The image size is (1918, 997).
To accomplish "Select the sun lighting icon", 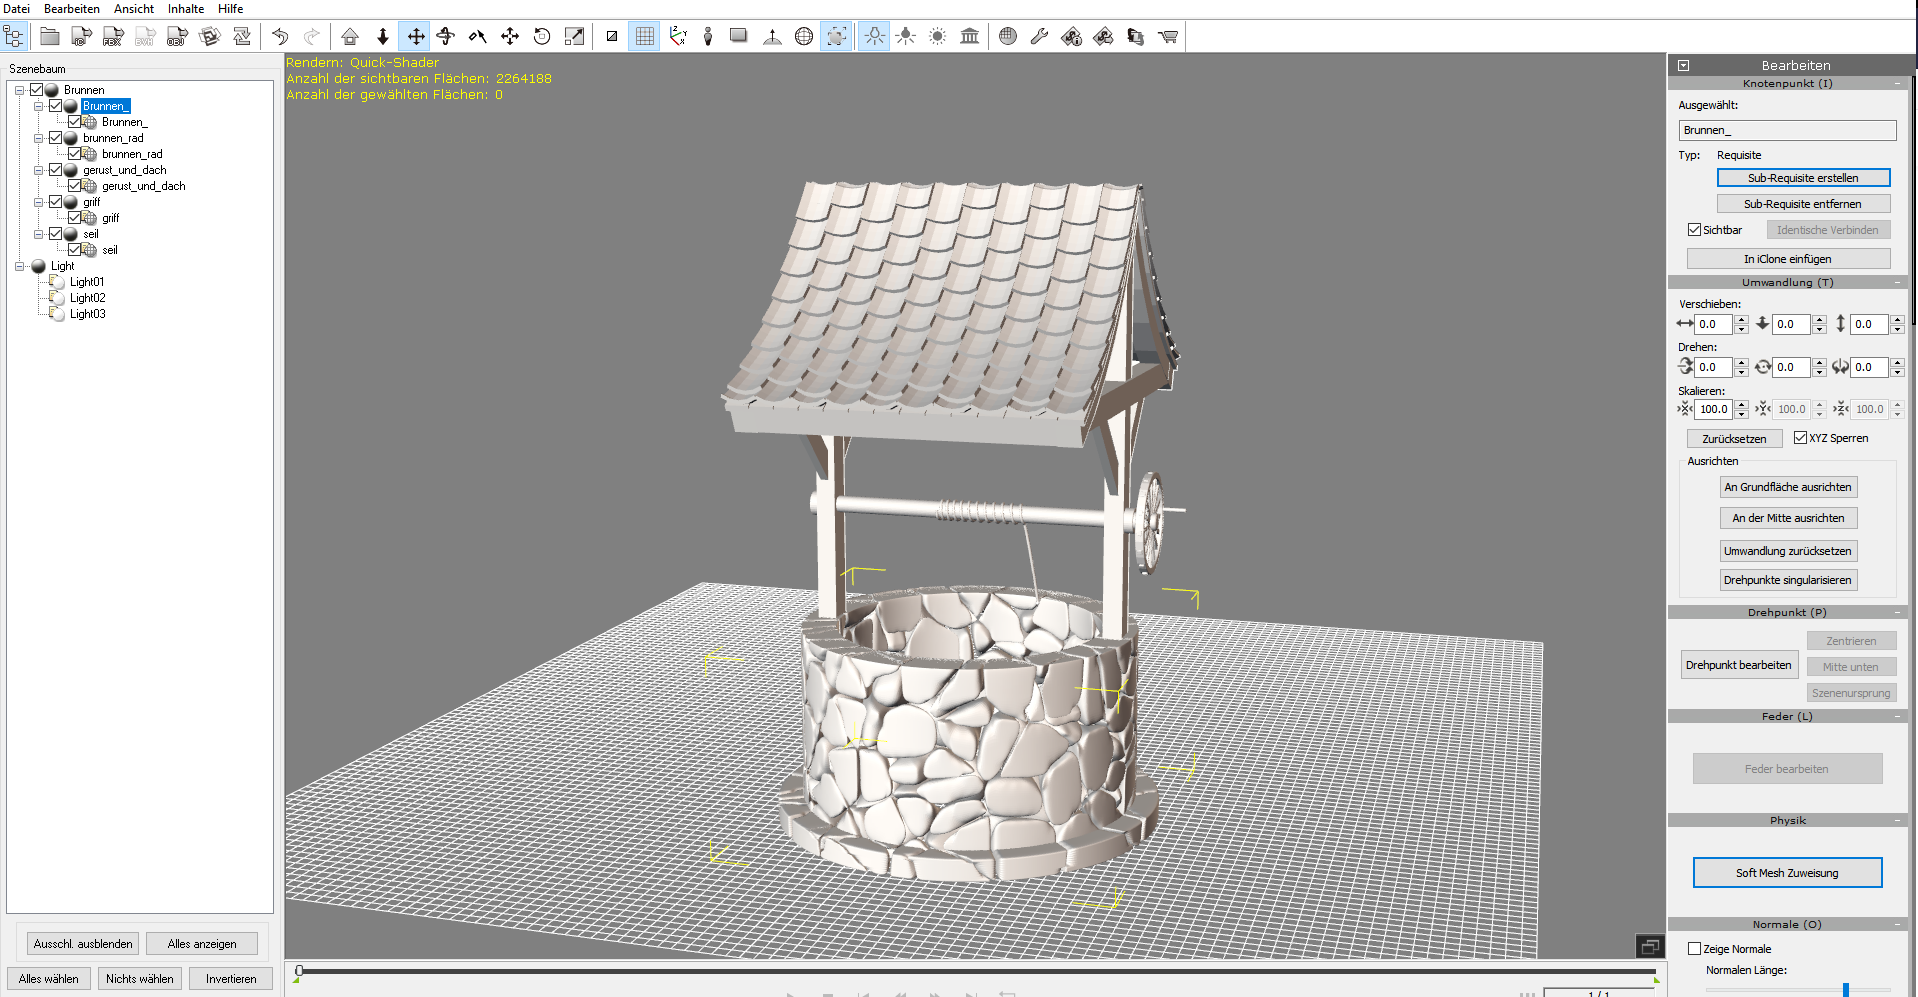I will coord(938,37).
